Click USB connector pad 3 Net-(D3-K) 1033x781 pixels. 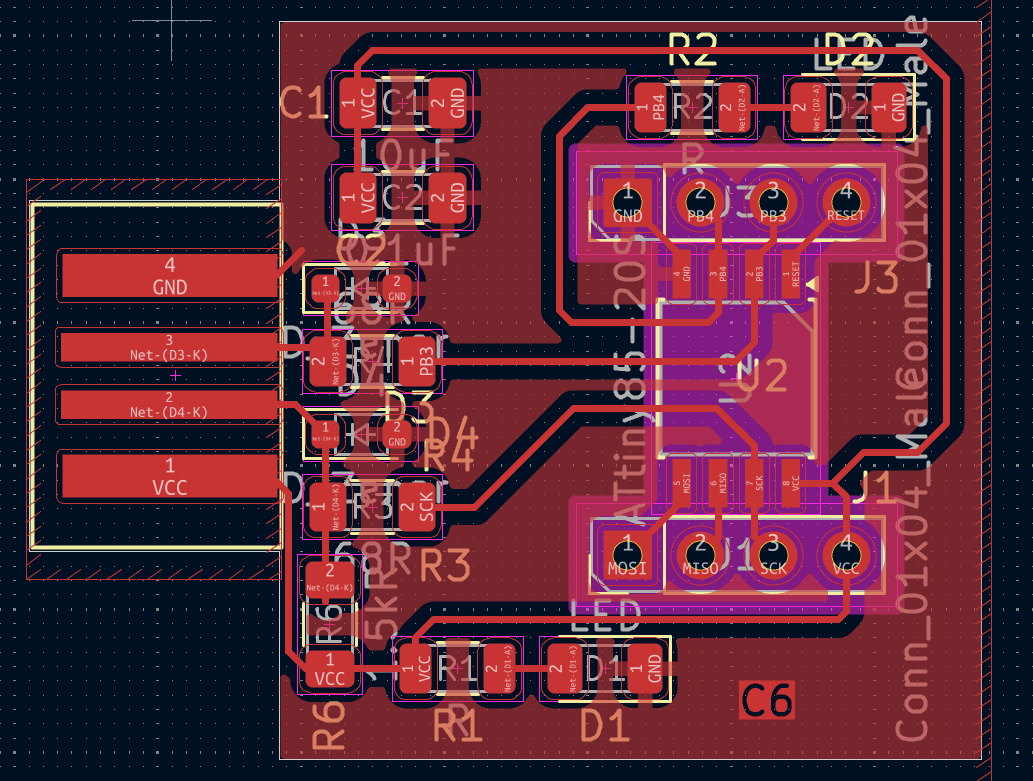coord(169,347)
